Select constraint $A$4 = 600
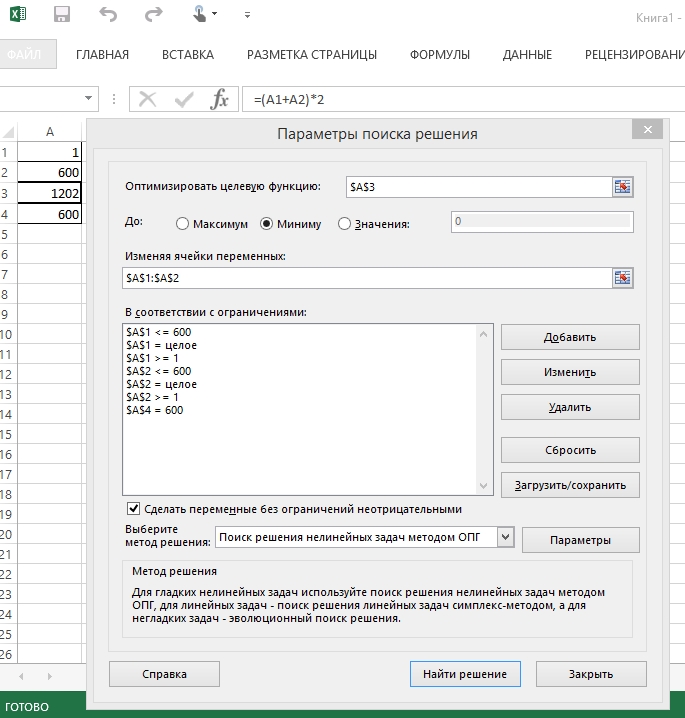Screen dimensions: 685x718 (x=155, y=410)
